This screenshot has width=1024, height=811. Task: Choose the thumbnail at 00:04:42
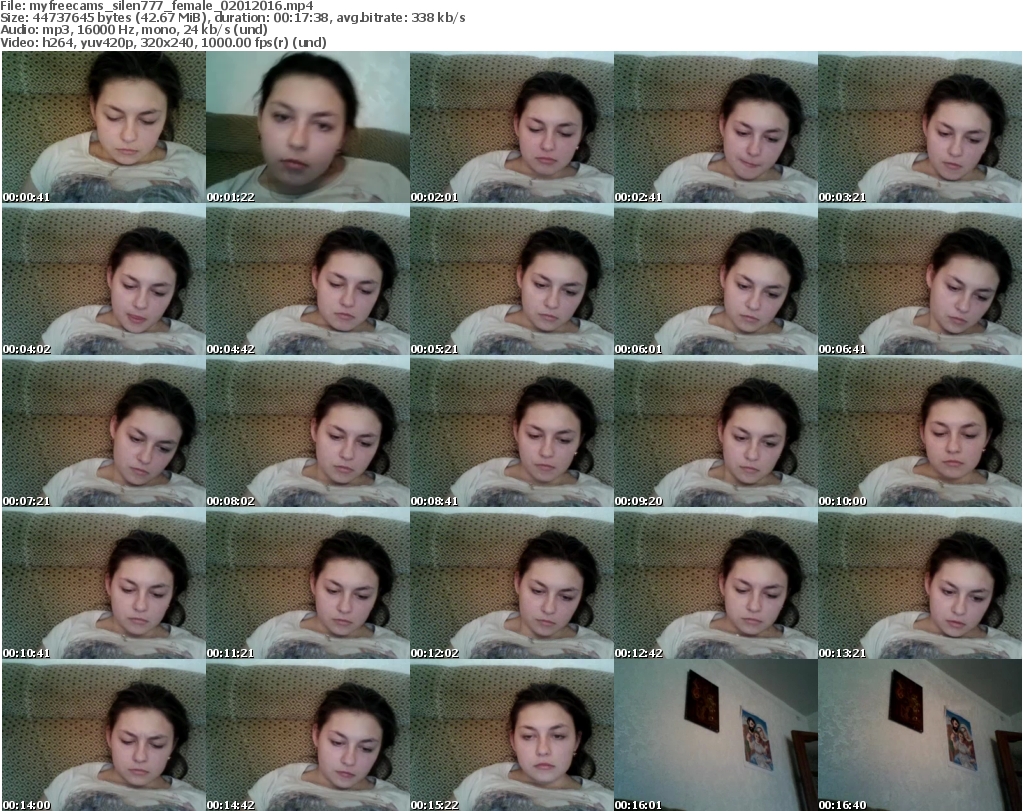point(308,279)
